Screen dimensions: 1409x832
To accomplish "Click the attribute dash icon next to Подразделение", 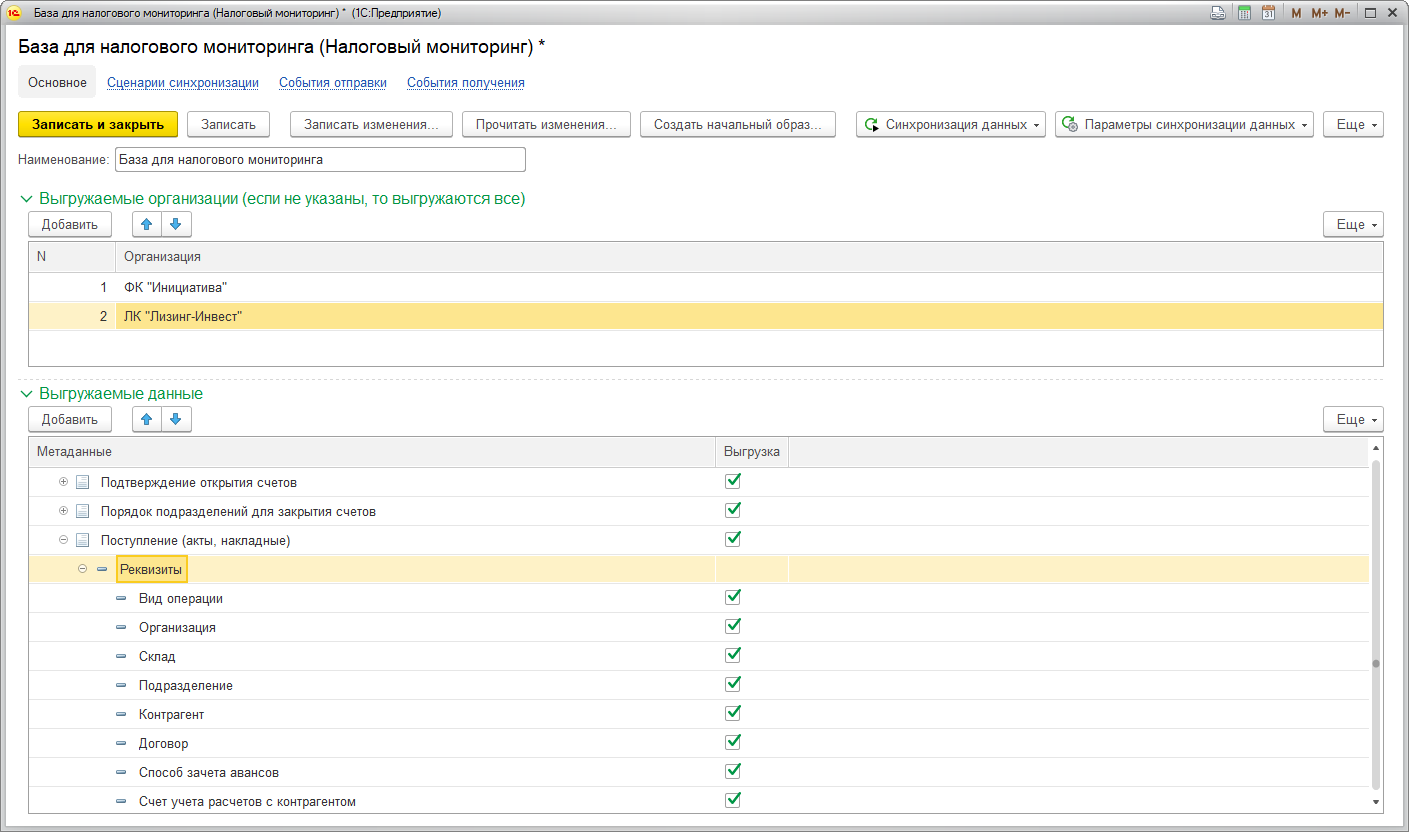I will [x=121, y=685].
